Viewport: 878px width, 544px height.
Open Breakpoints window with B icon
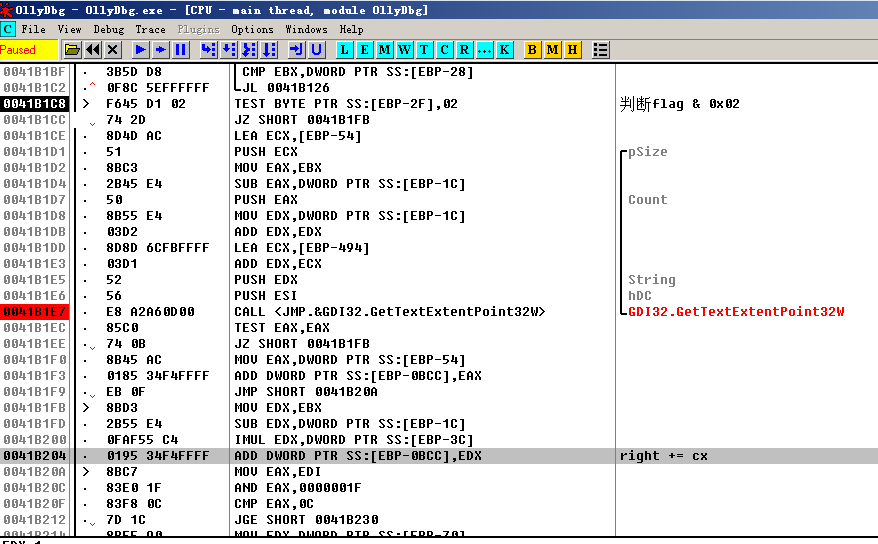click(532, 50)
